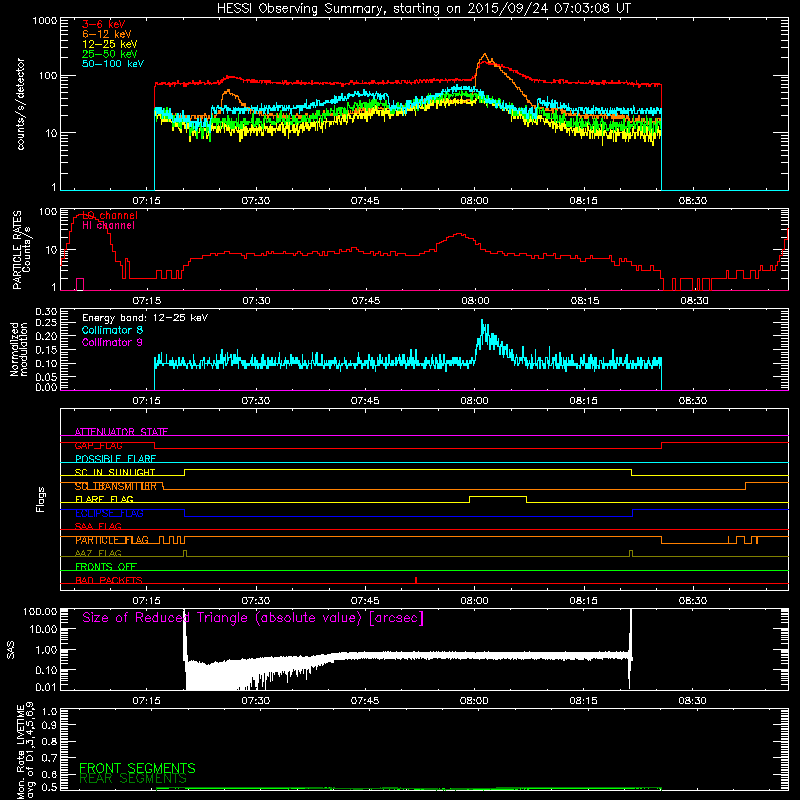The width and height of the screenshot is (800, 800).
Task: Click the raised FLARE_FLAG step segment
Action: [x=498, y=496]
